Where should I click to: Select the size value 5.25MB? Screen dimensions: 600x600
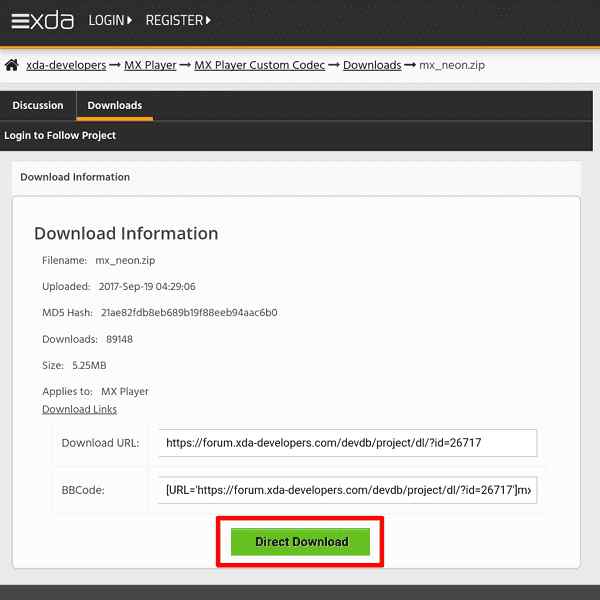click(89, 365)
